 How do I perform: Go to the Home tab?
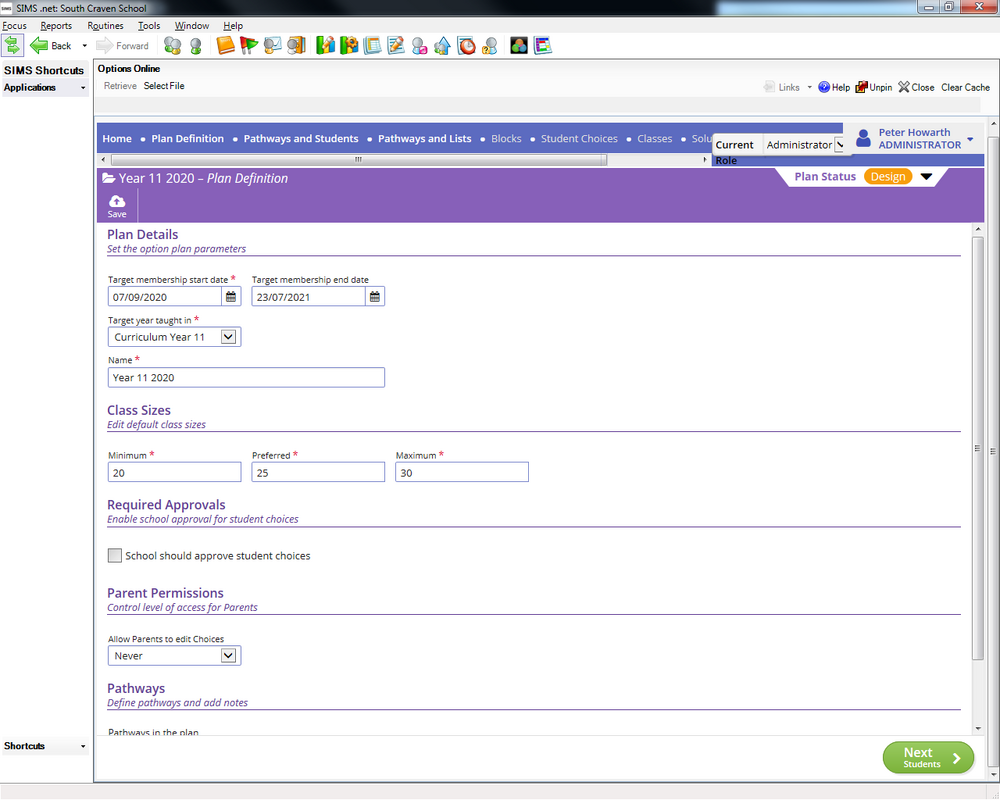pyautogui.click(x=117, y=138)
